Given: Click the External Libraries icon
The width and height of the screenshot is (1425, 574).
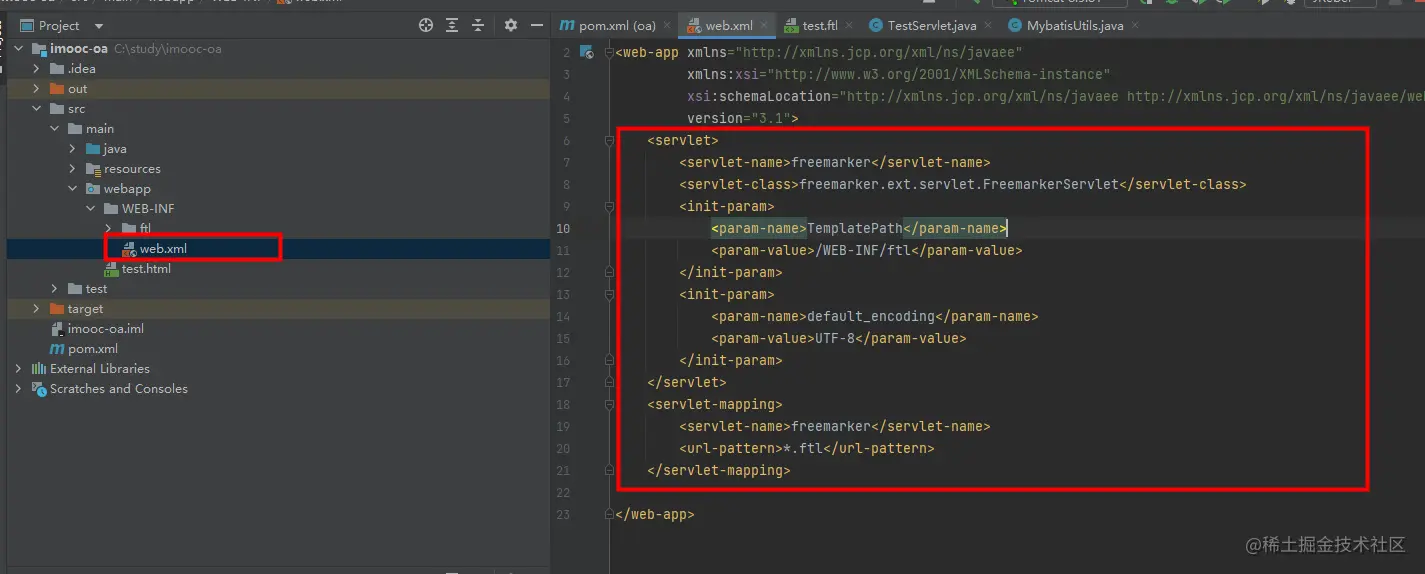Looking at the screenshot, I should 39,369.
